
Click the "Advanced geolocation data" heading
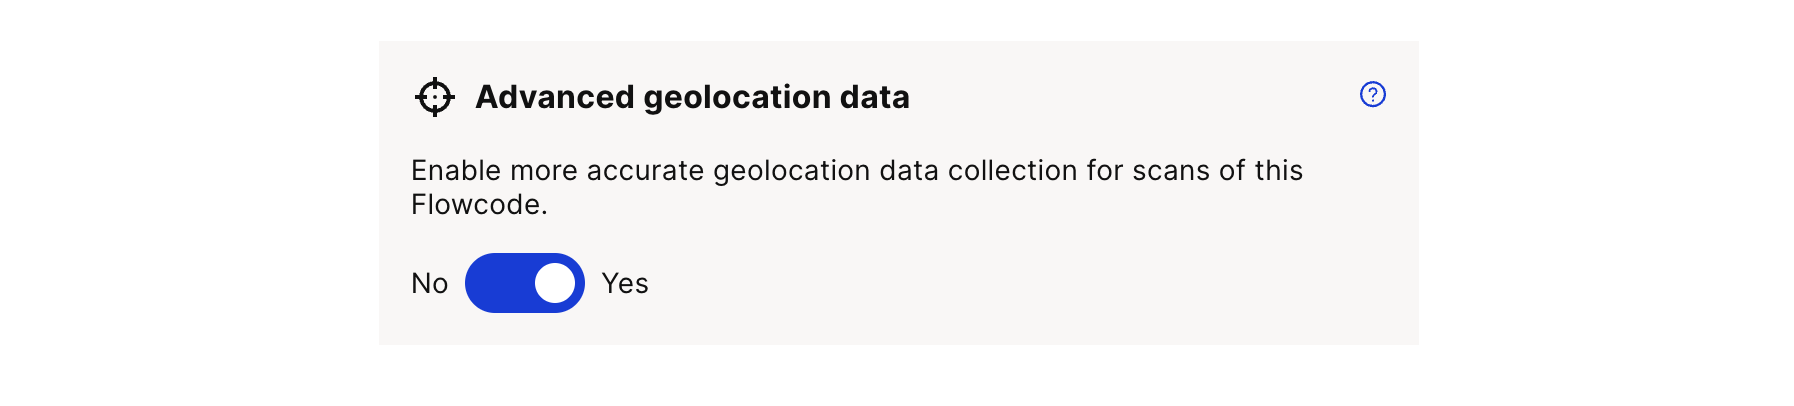692,97
